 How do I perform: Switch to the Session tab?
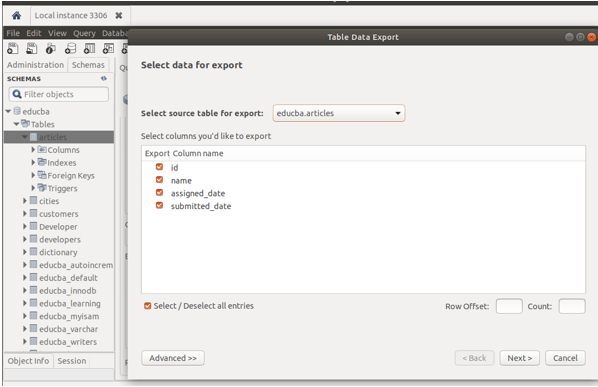72,361
